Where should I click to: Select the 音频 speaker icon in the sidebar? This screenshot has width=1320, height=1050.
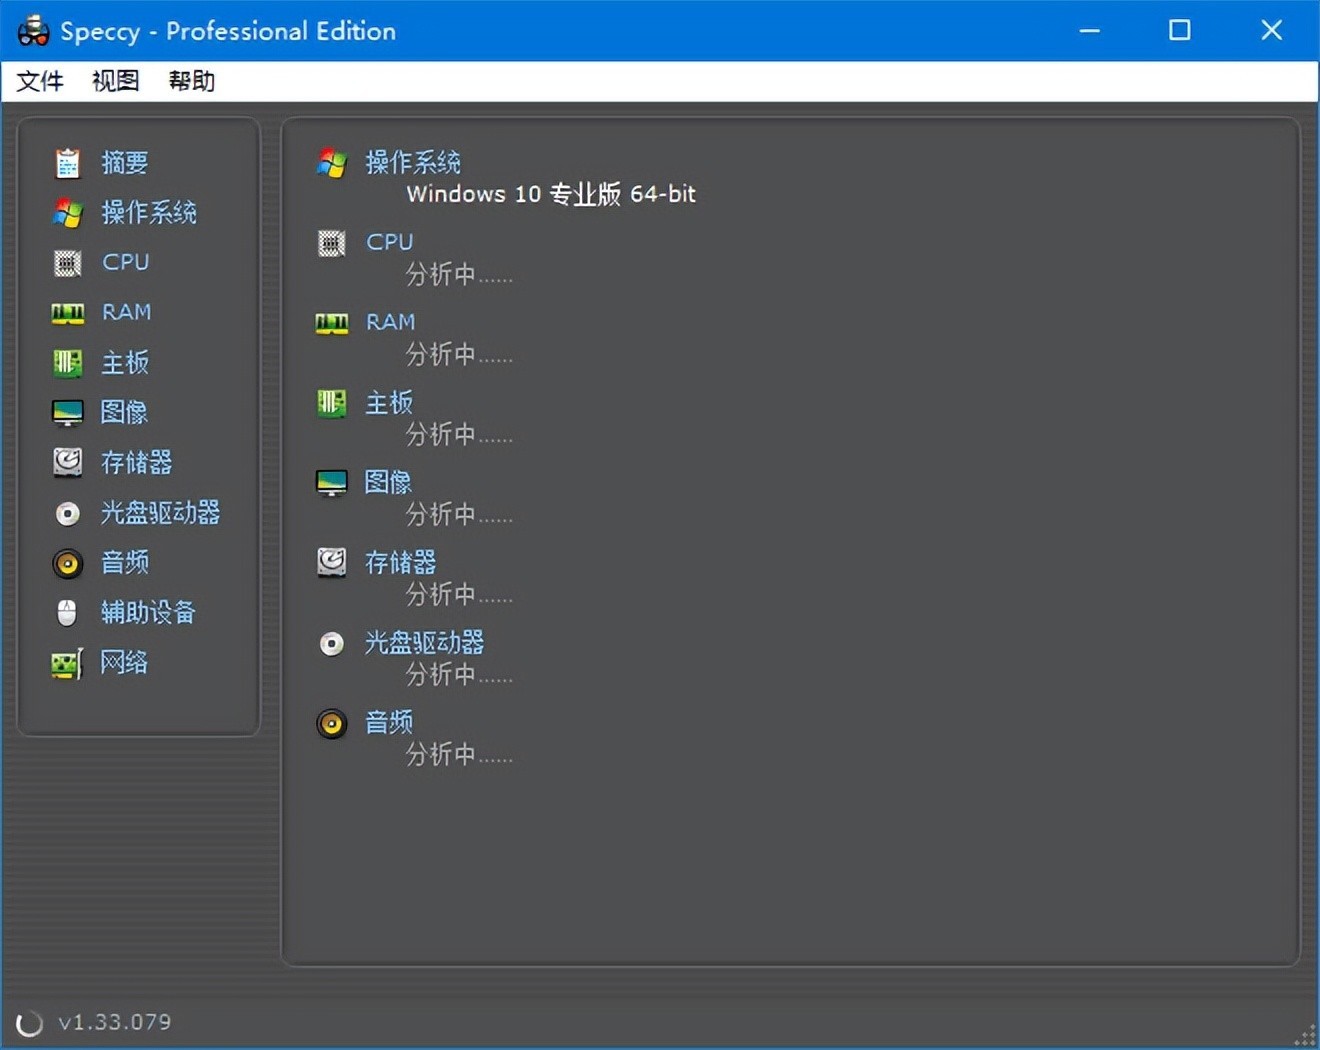(67, 563)
